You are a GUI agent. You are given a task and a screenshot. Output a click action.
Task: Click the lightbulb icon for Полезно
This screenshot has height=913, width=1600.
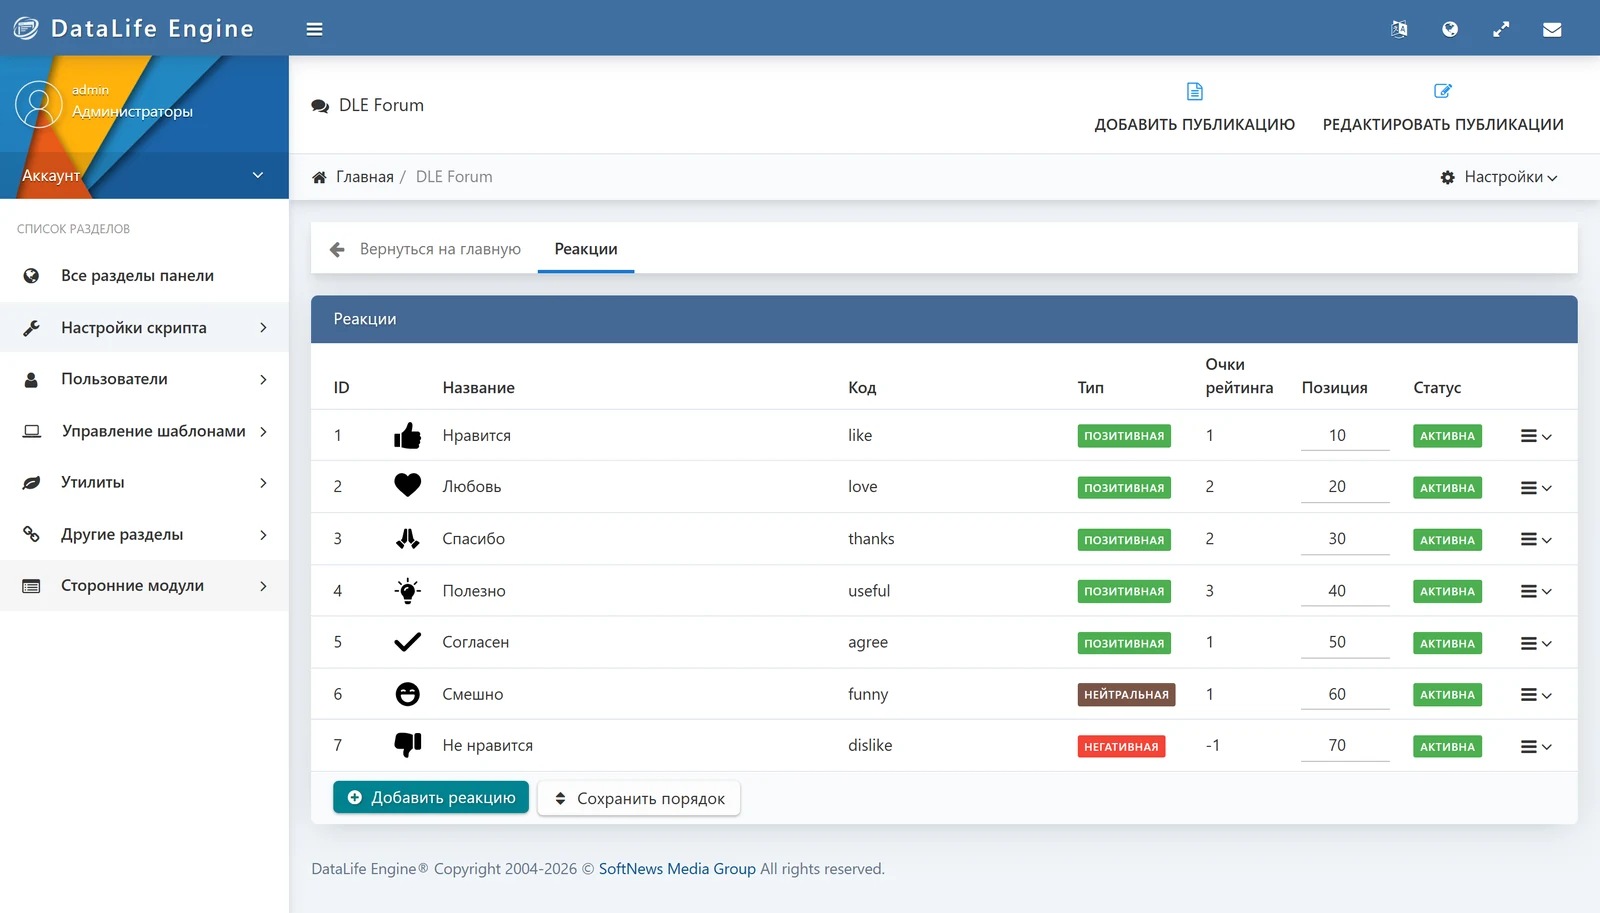tap(407, 591)
